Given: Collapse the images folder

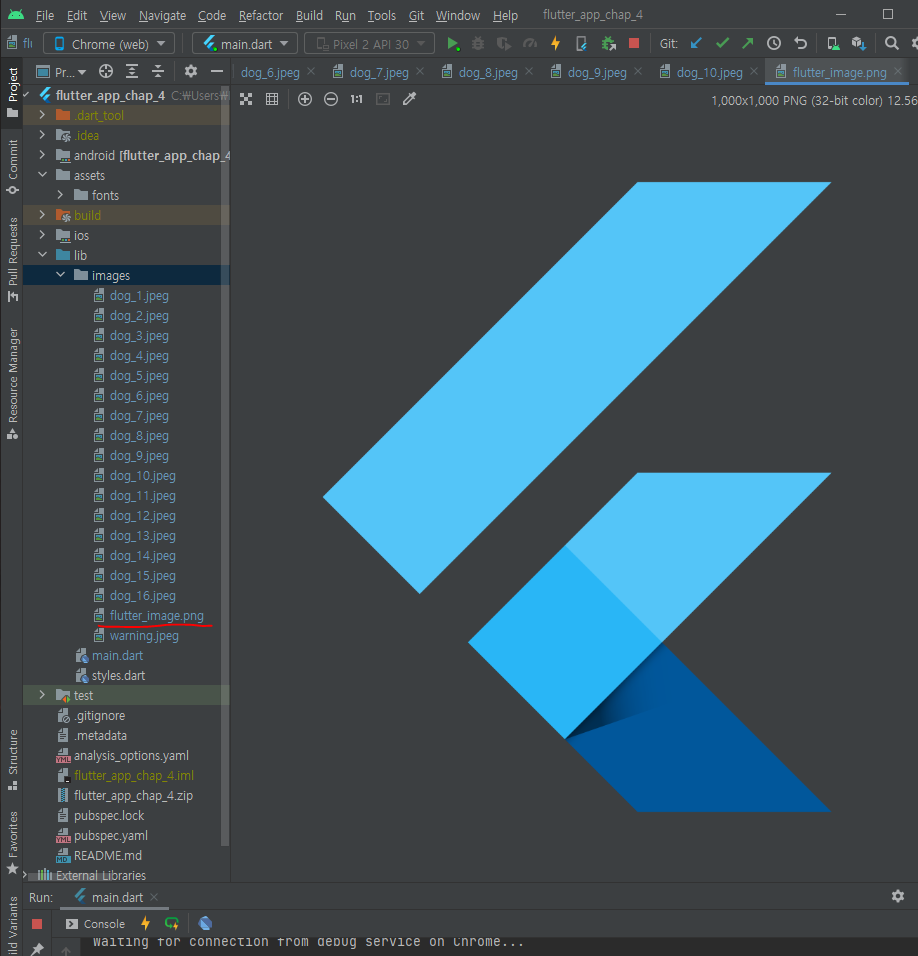Looking at the screenshot, I should tap(60, 275).
